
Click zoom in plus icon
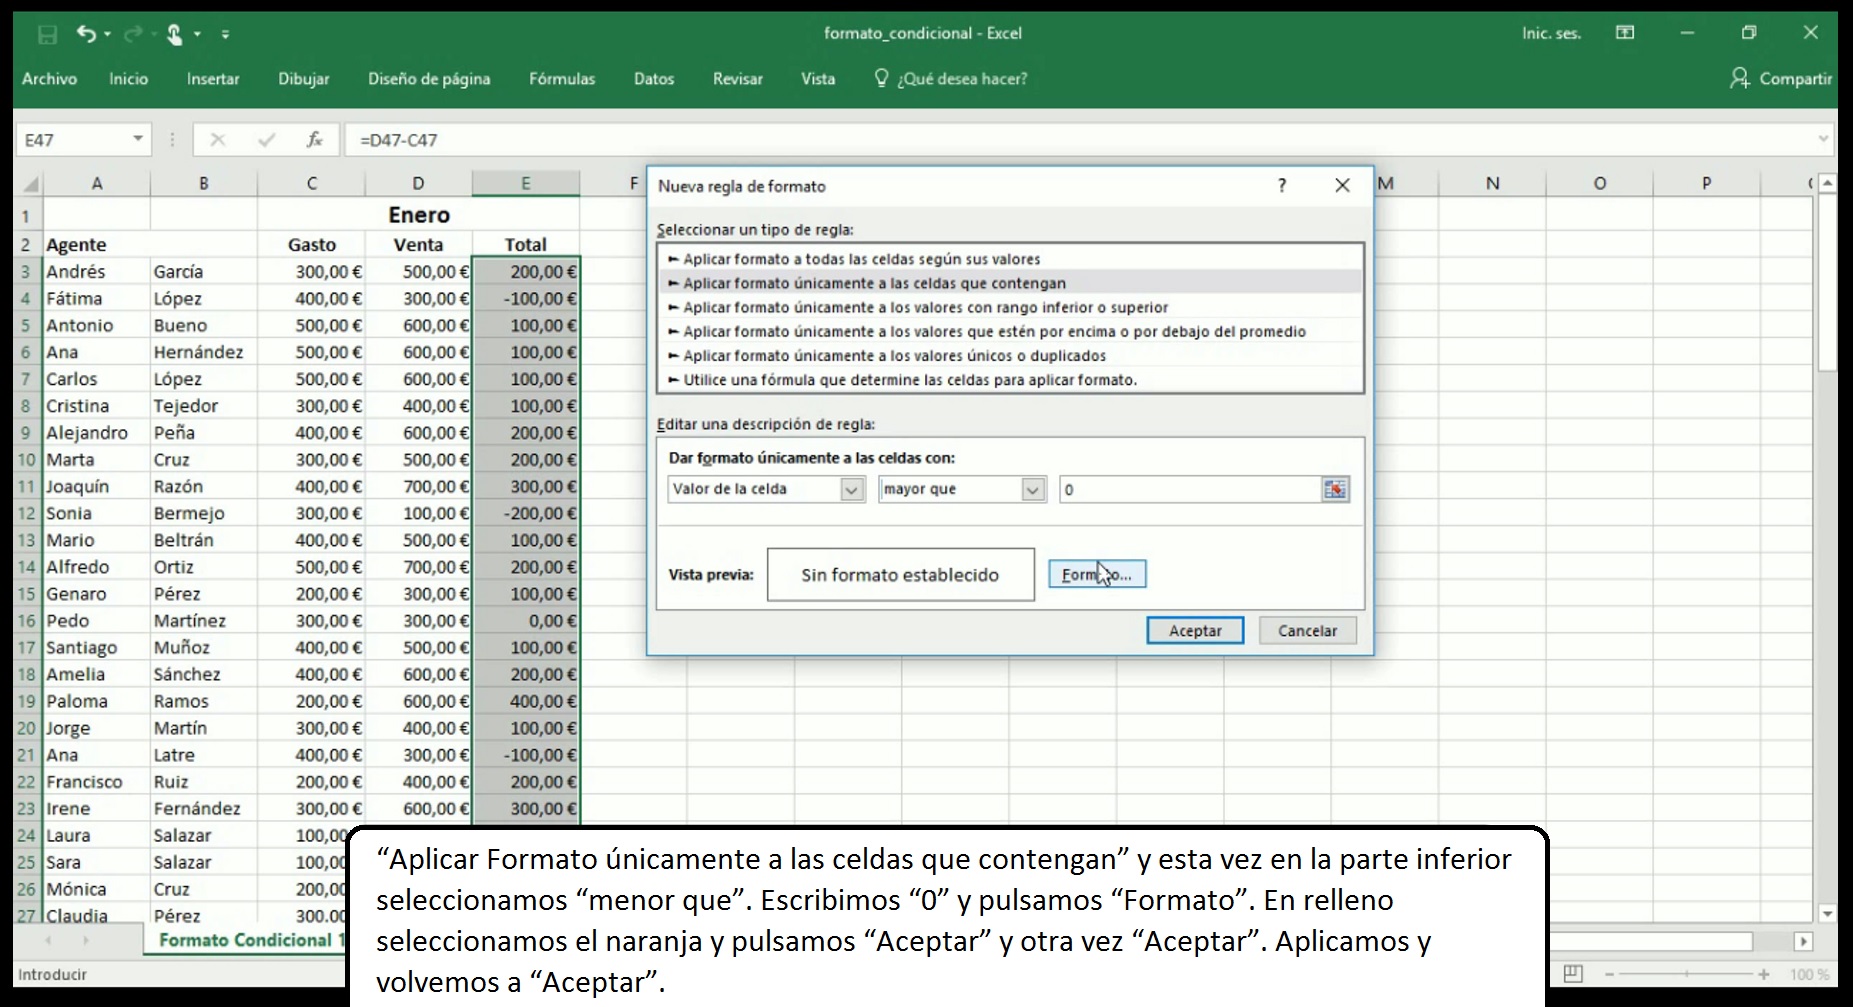(x=1764, y=973)
